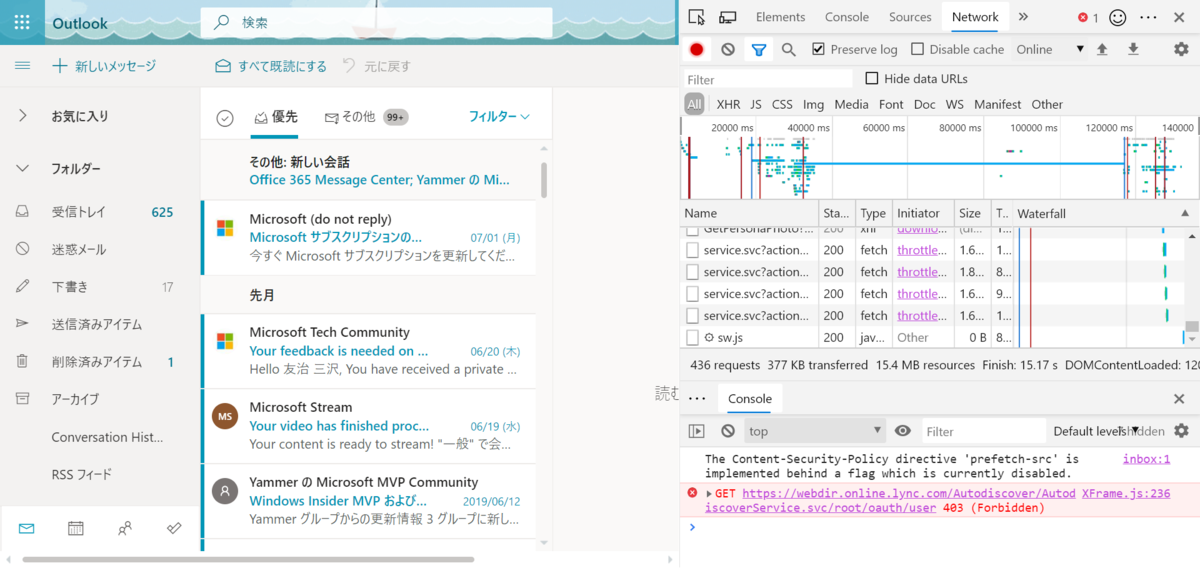The height and width of the screenshot is (568, 1200).
Task: Open the DevTools Elements tab
Action: [x=781, y=17]
